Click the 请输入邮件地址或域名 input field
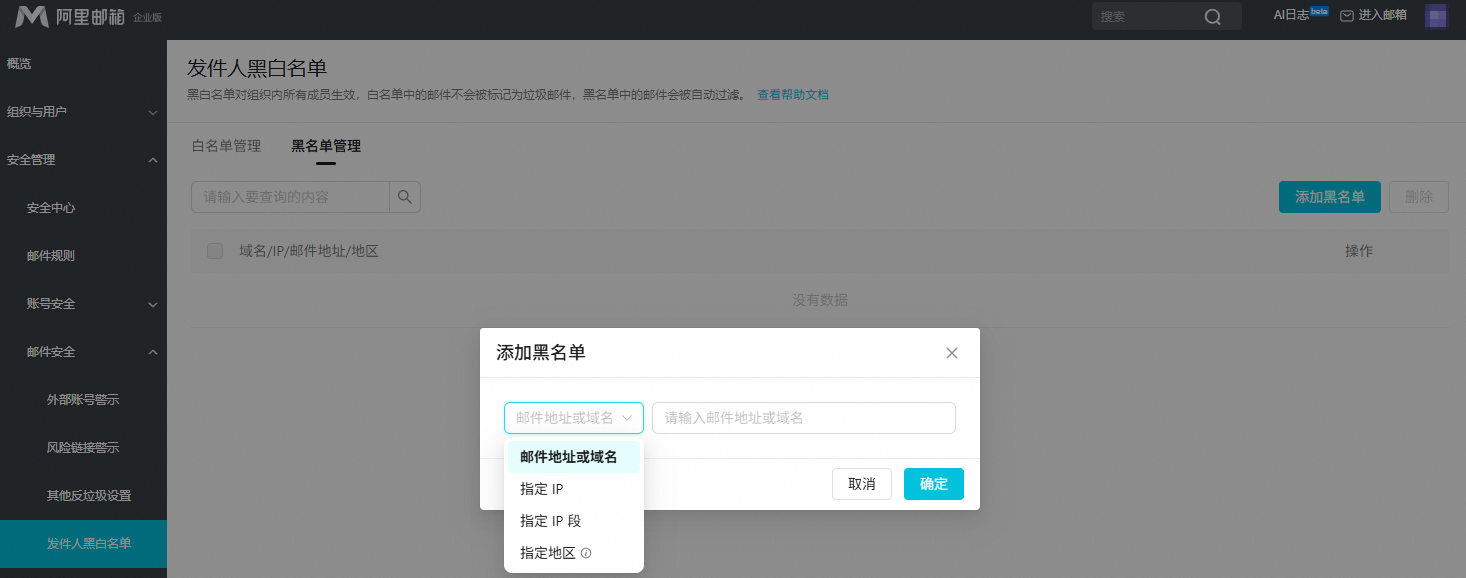Viewport: 1466px width, 578px height. (804, 418)
